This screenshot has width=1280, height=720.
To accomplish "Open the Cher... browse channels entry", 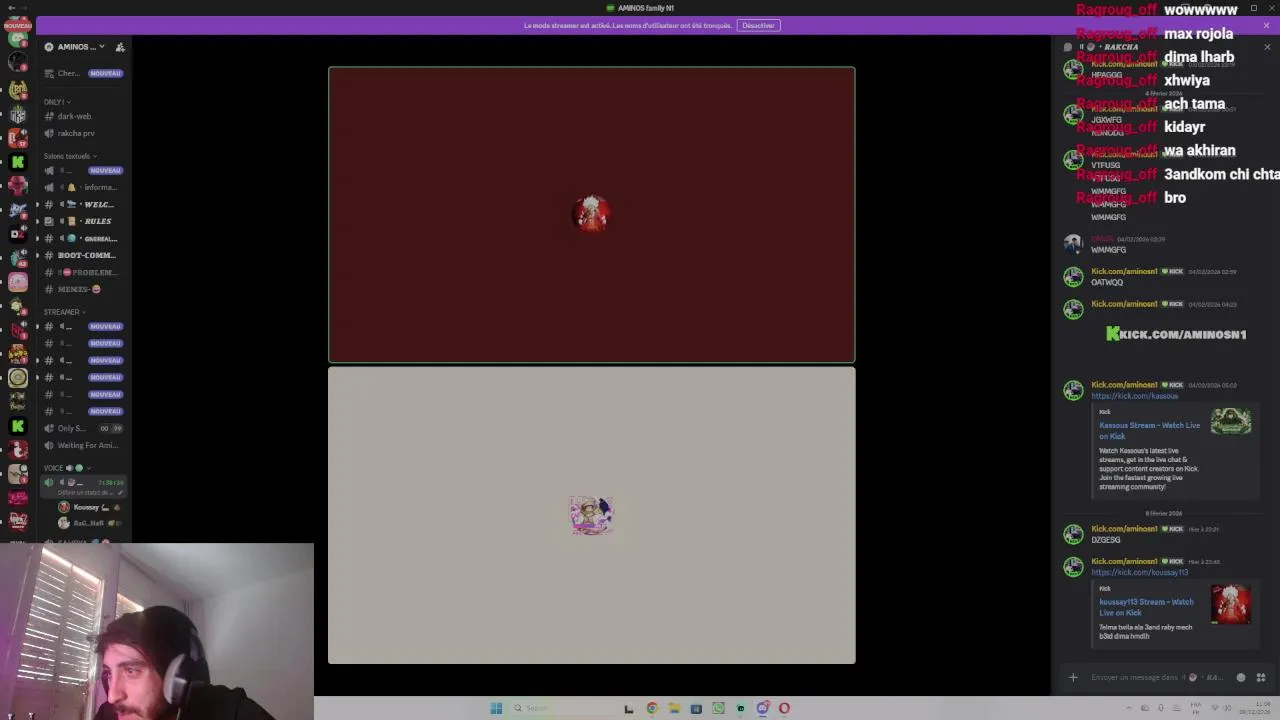I will (x=85, y=73).
